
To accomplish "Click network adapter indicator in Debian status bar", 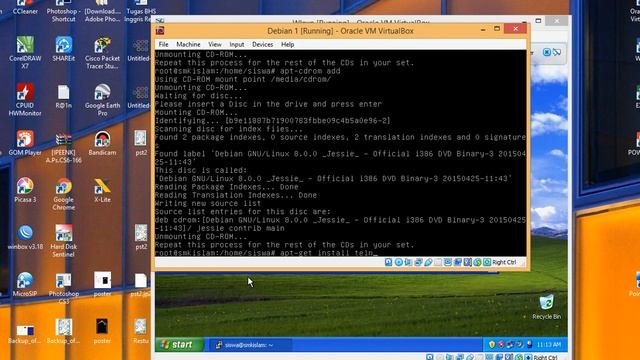I will click(x=418, y=262).
